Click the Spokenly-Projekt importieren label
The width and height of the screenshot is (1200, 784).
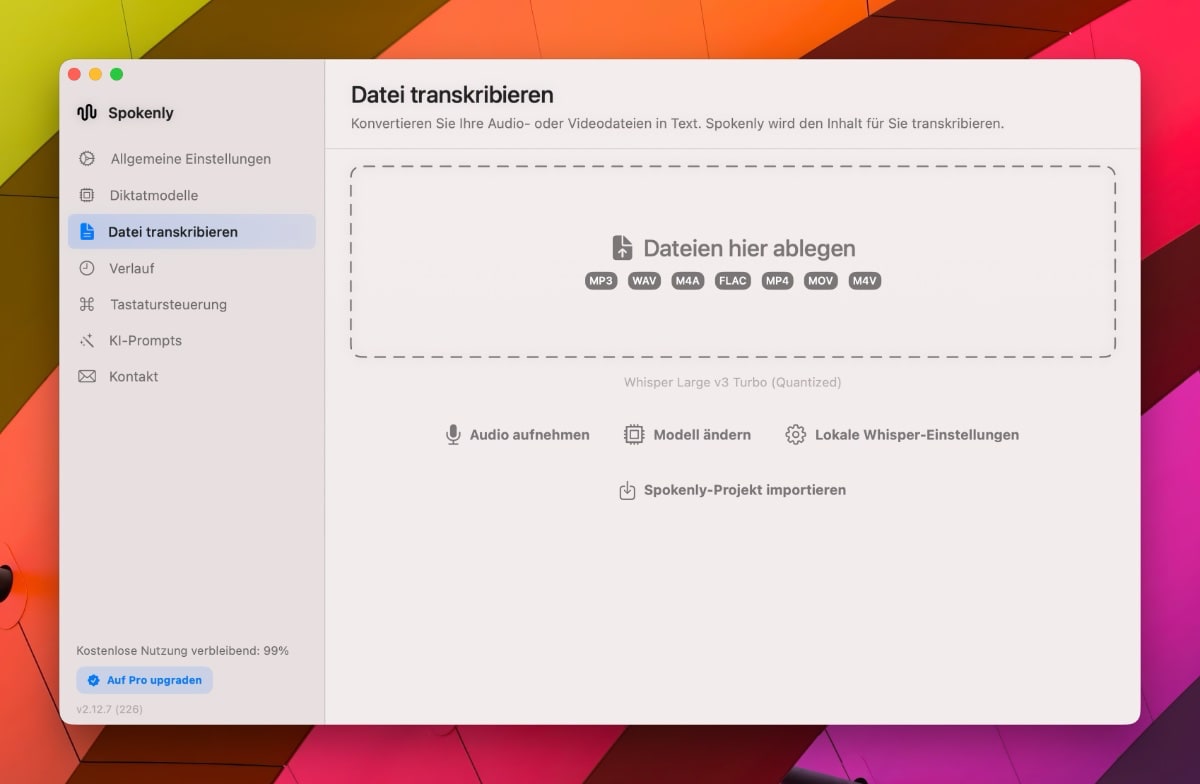[x=744, y=490]
